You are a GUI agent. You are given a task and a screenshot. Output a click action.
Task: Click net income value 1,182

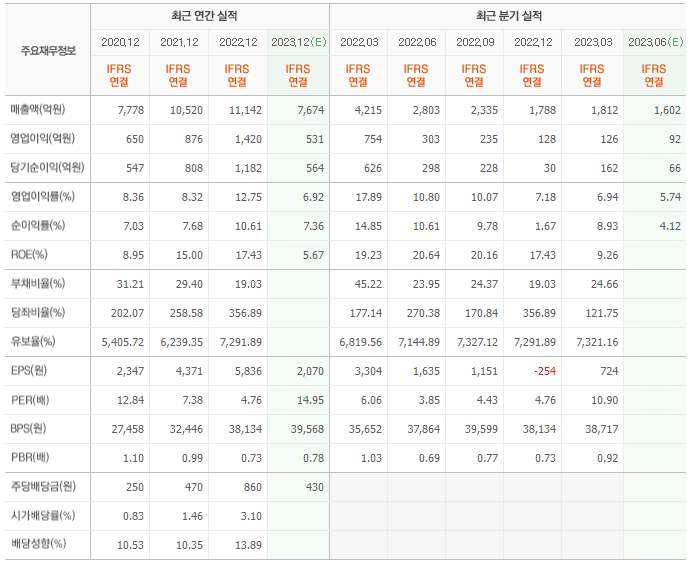(248, 168)
